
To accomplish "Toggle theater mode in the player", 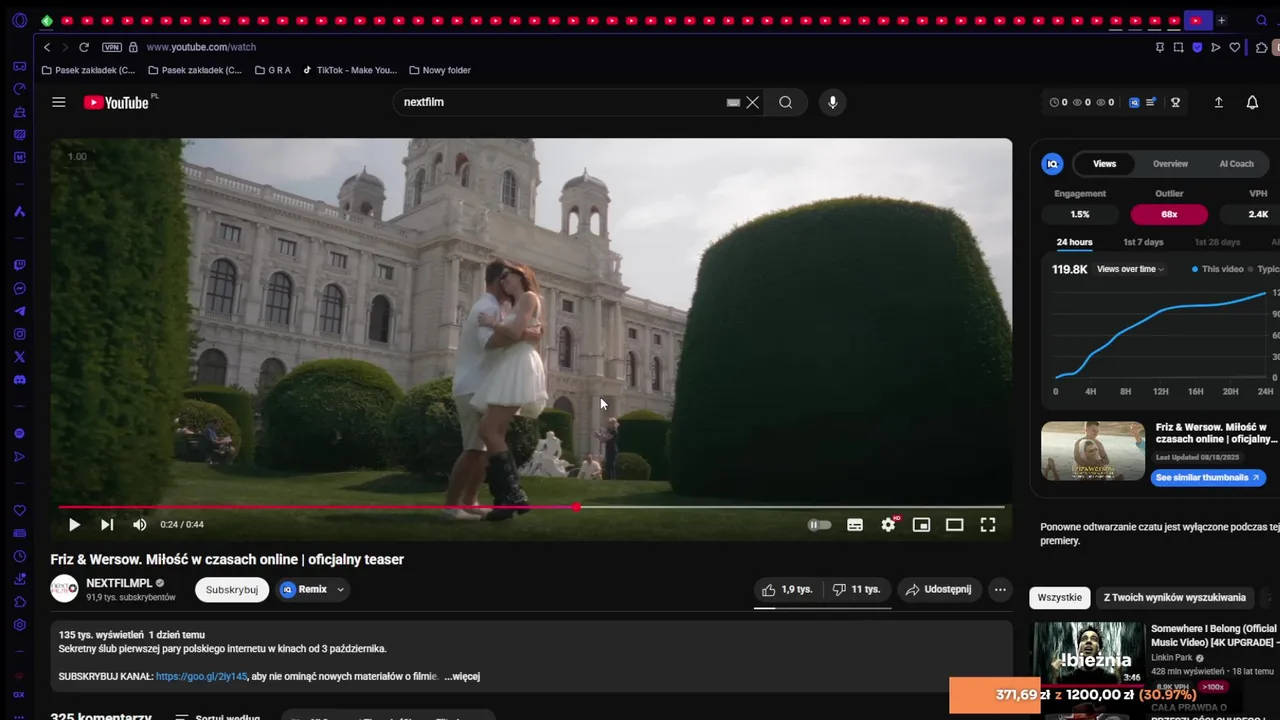I will tap(955, 524).
